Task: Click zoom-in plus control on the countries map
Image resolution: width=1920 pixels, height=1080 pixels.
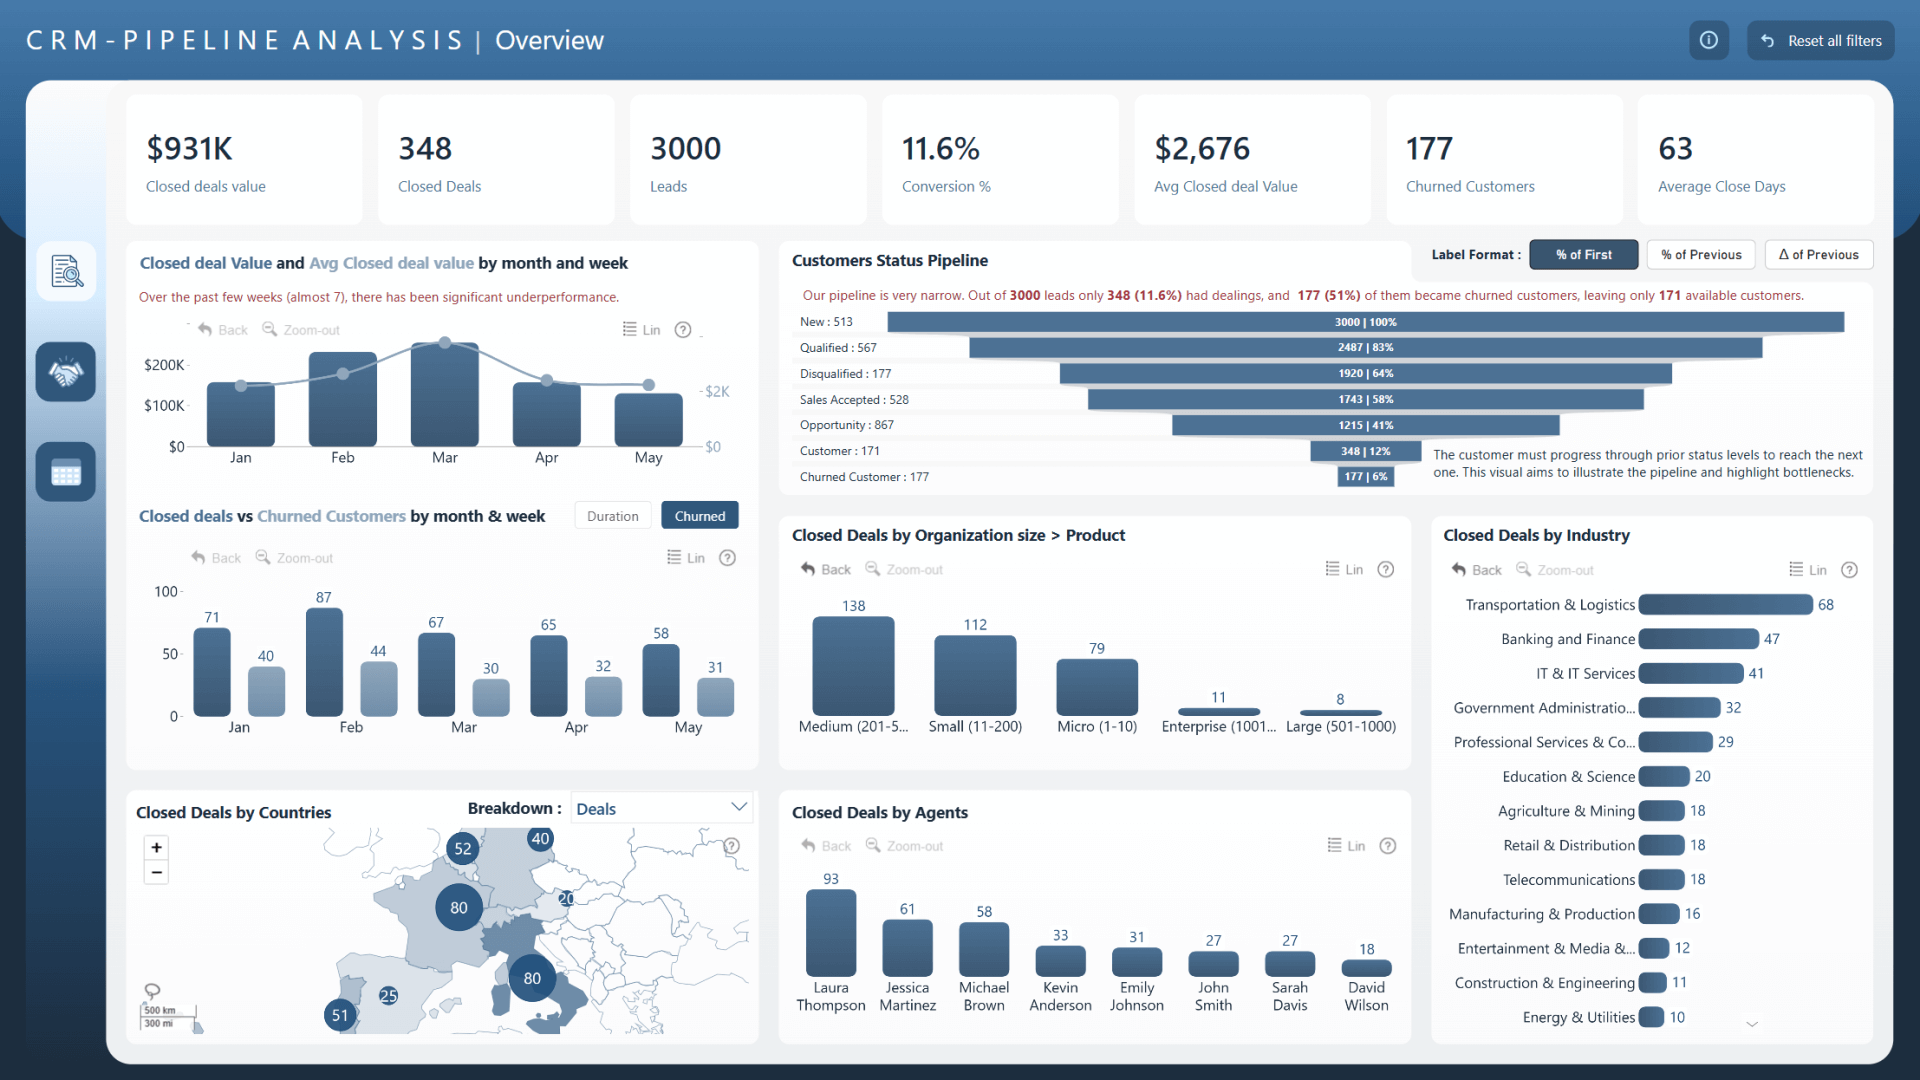Action: point(156,847)
